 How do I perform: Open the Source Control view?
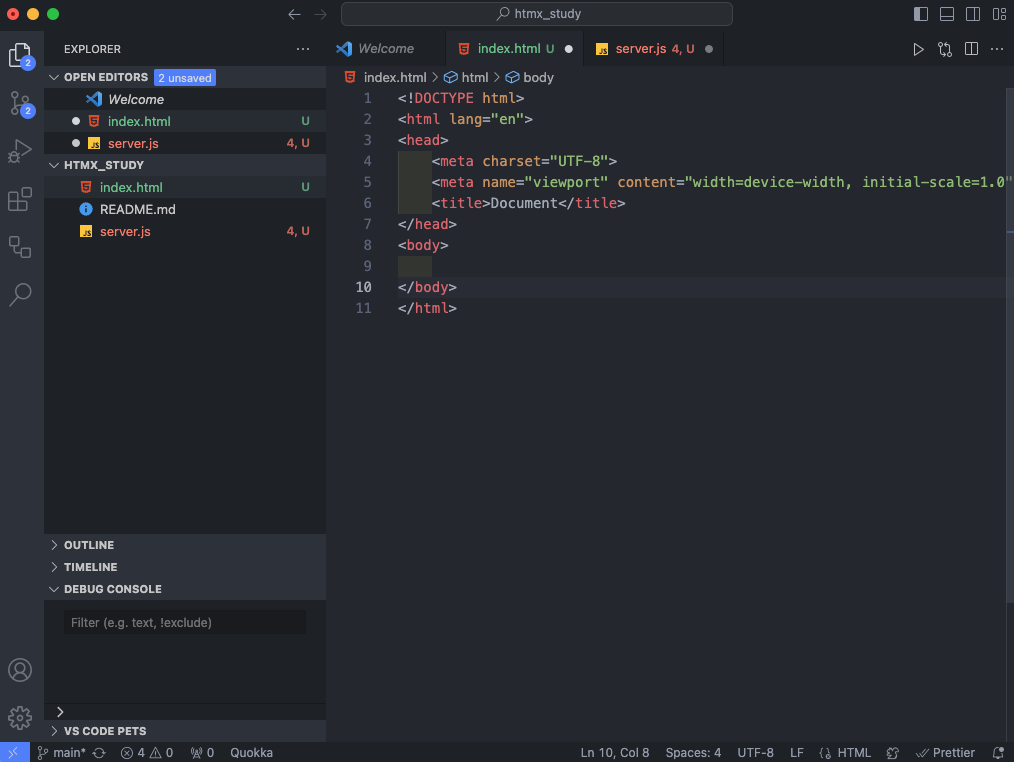(x=21, y=103)
